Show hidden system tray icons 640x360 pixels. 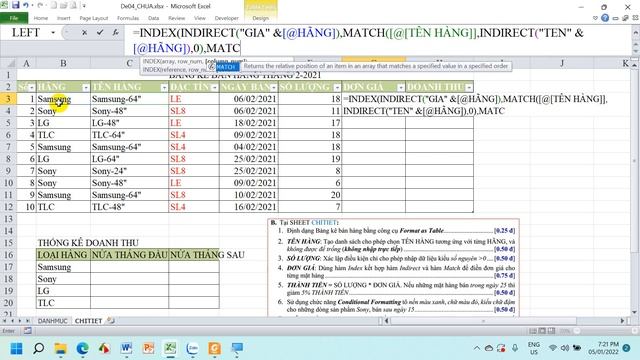pyautogui.click(x=477, y=348)
